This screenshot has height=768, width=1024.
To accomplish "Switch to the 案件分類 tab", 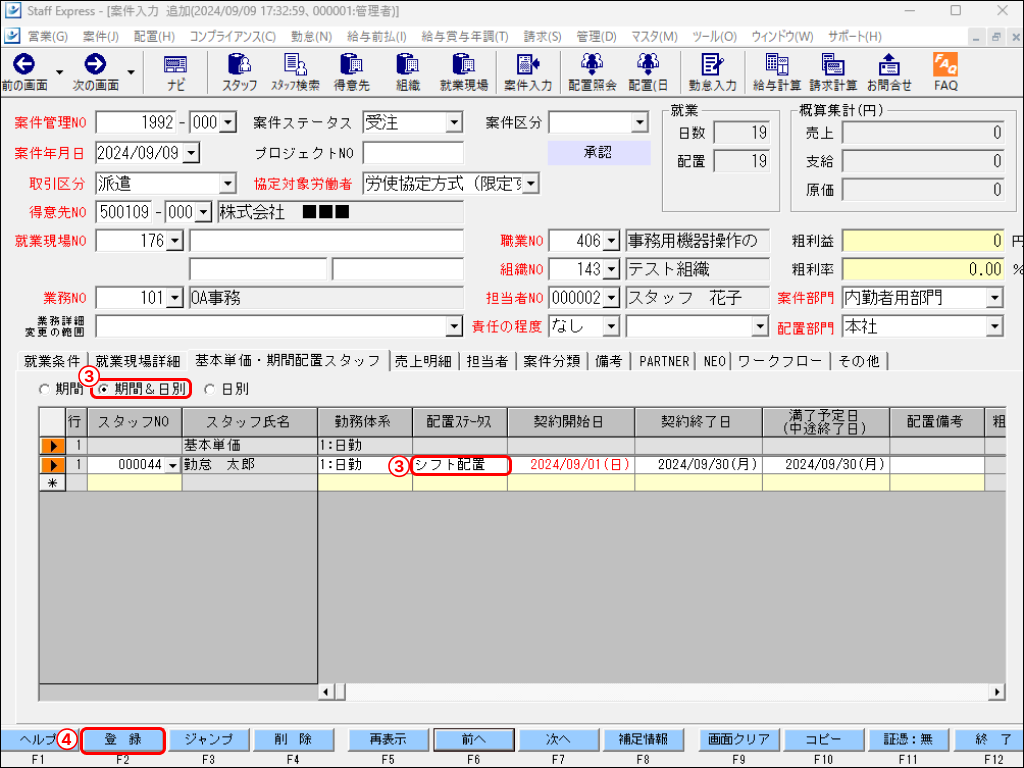I will pos(551,361).
